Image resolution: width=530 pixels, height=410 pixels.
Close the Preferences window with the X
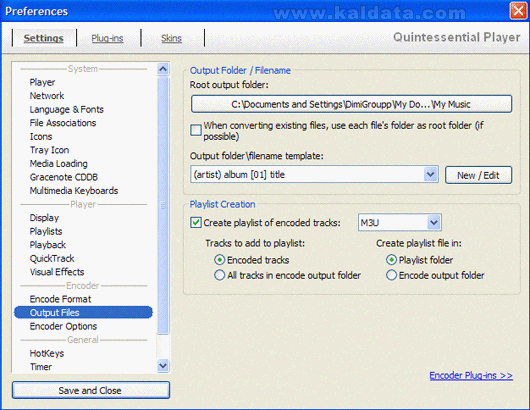[519, 11]
